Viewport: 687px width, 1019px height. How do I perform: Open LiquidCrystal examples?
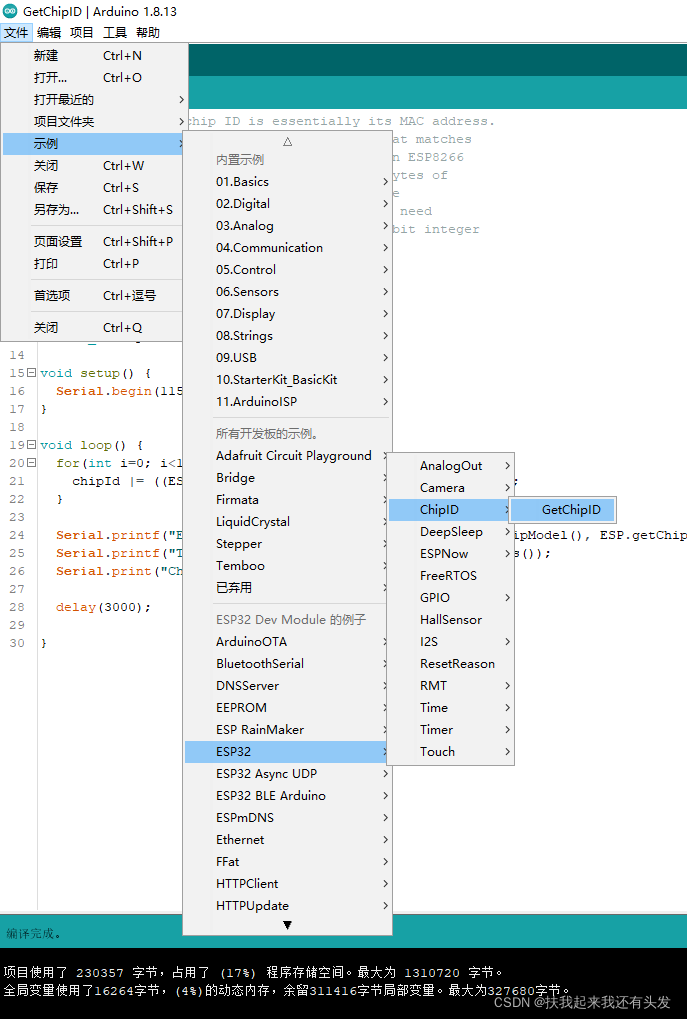pyautogui.click(x=287, y=522)
